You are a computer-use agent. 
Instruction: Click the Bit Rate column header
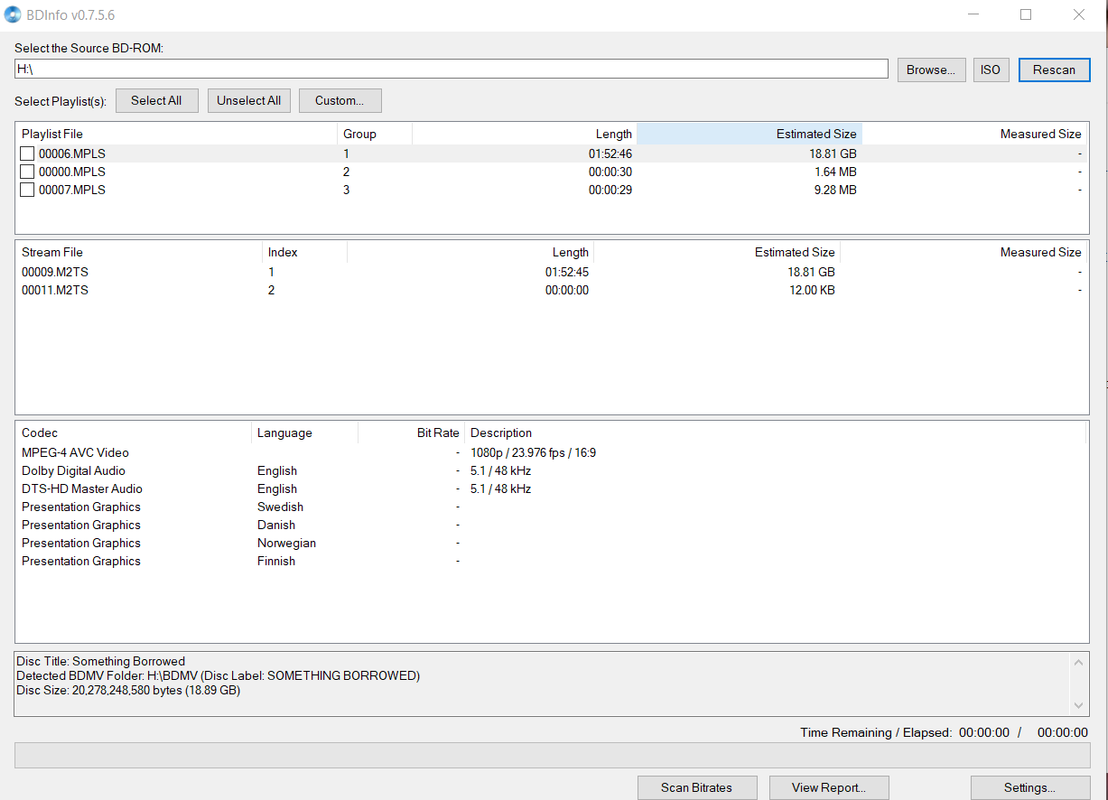pyautogui.click(x=411, y=433)
